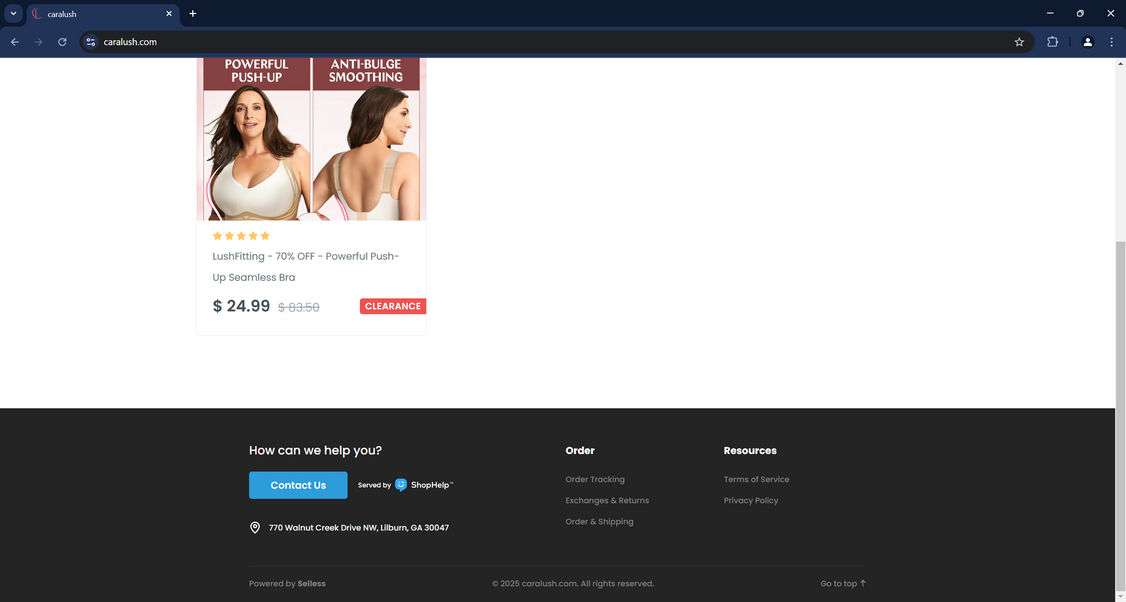The width and height of the screenshot is (1126, 602).
Task: Open a new browser tab
Action: [x=192, y=14]
